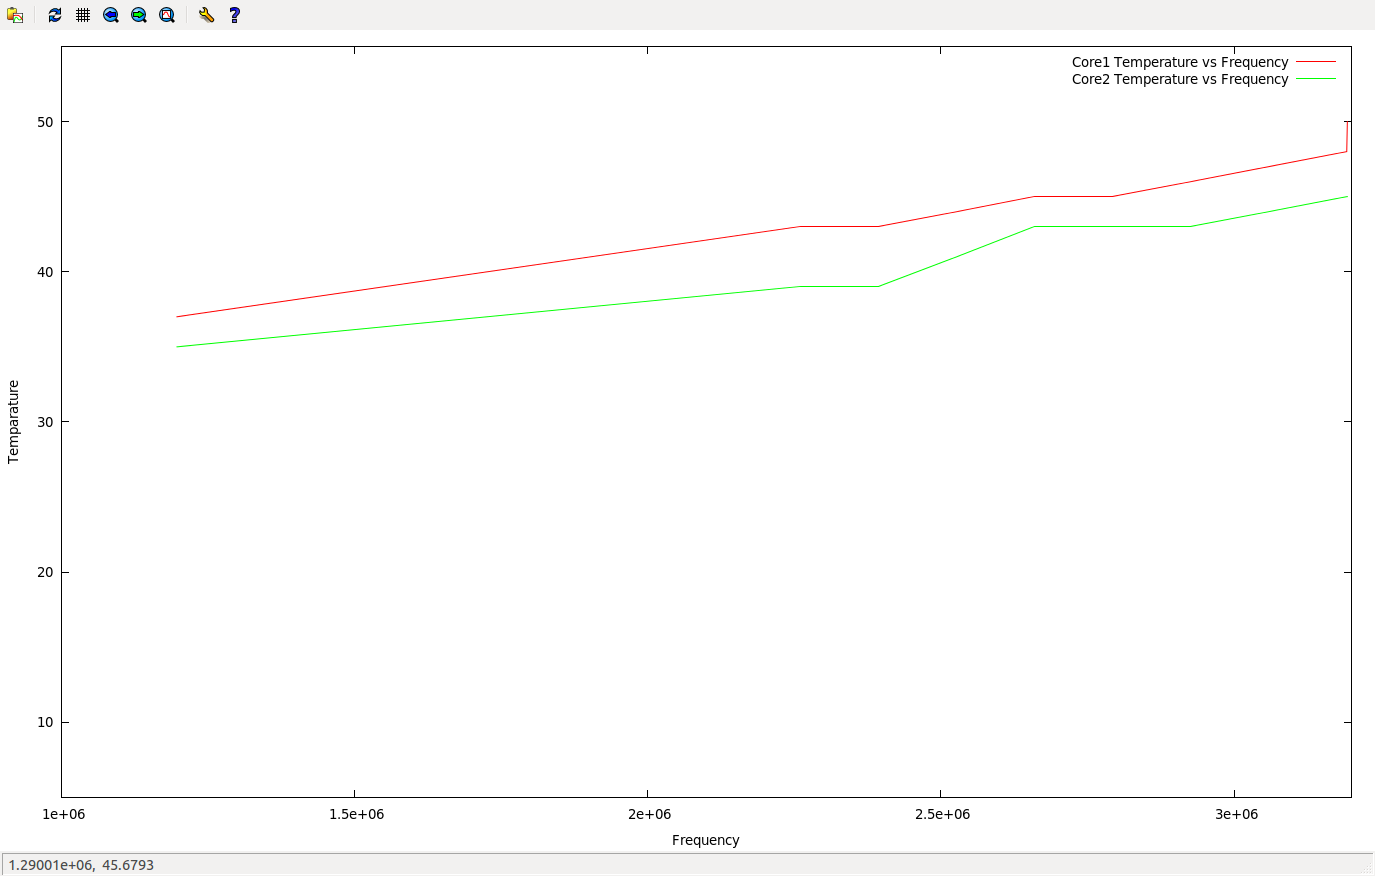Click the Temparature y-axis label
Screen dimensions: 1375x876
(13, 422)
